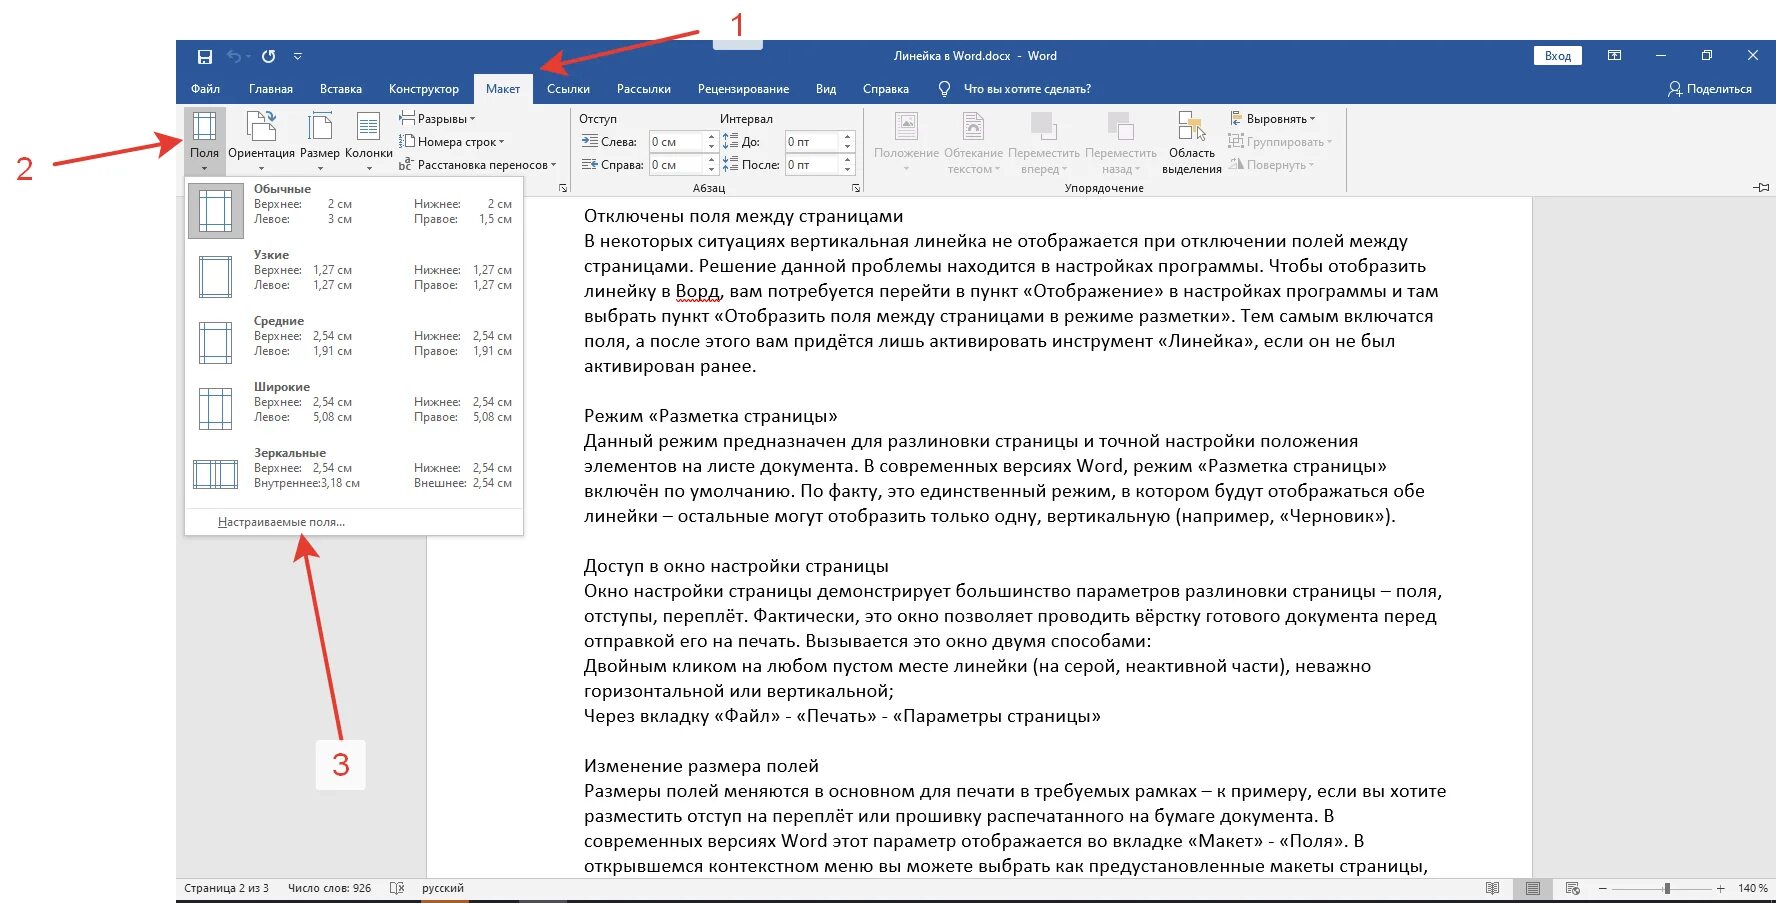
Task: Click the Поля margins button
Action: click(204, 141)
